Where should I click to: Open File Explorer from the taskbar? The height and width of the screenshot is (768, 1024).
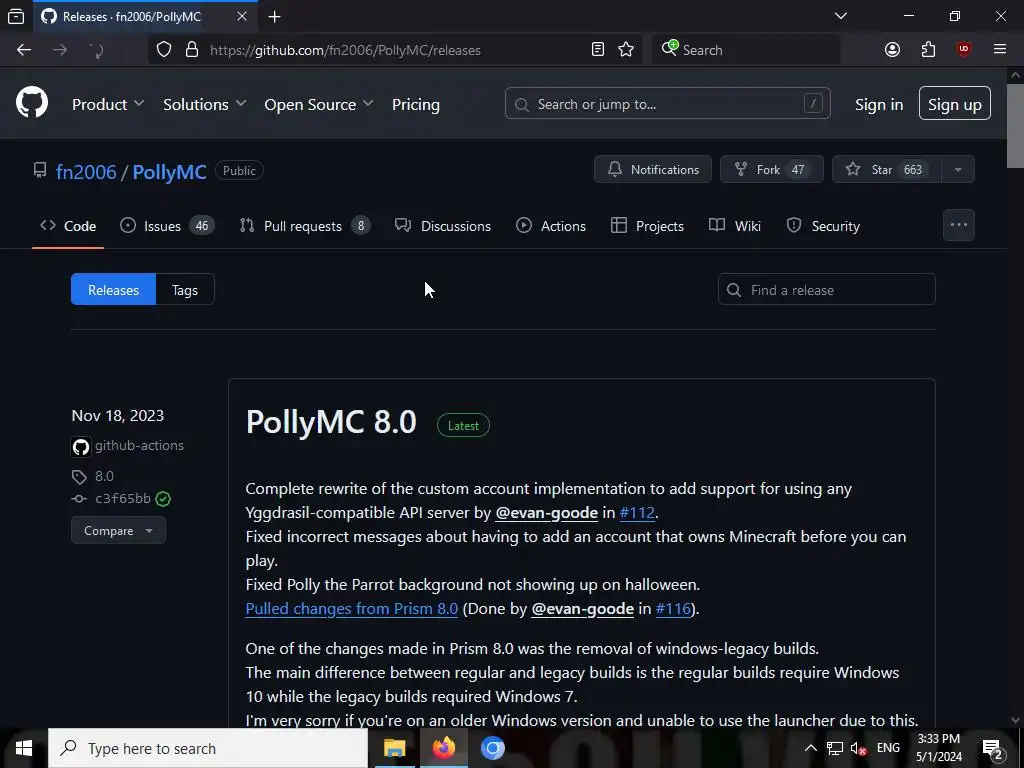pyautogui.click(x=394, y=748)
